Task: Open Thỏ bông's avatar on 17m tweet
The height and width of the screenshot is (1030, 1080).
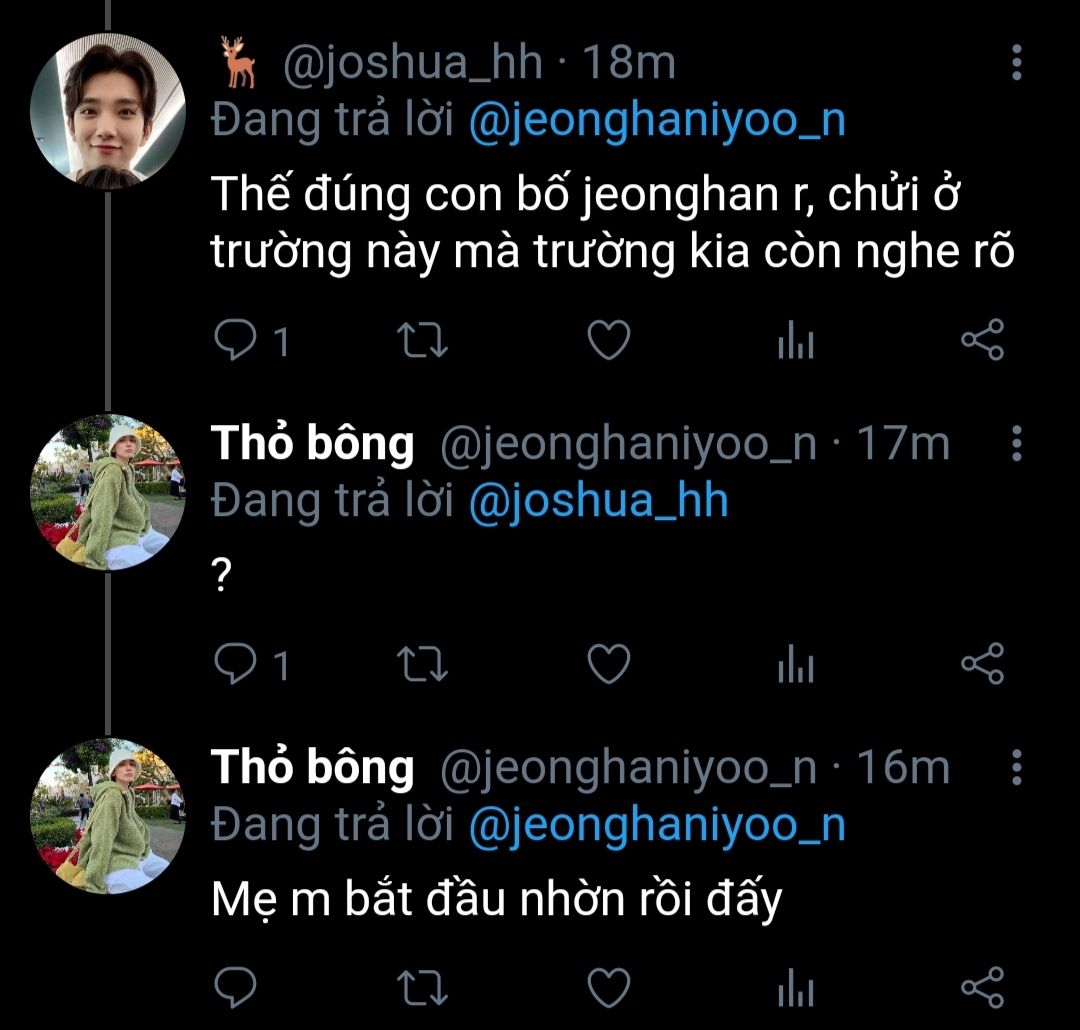Action: 108,492
